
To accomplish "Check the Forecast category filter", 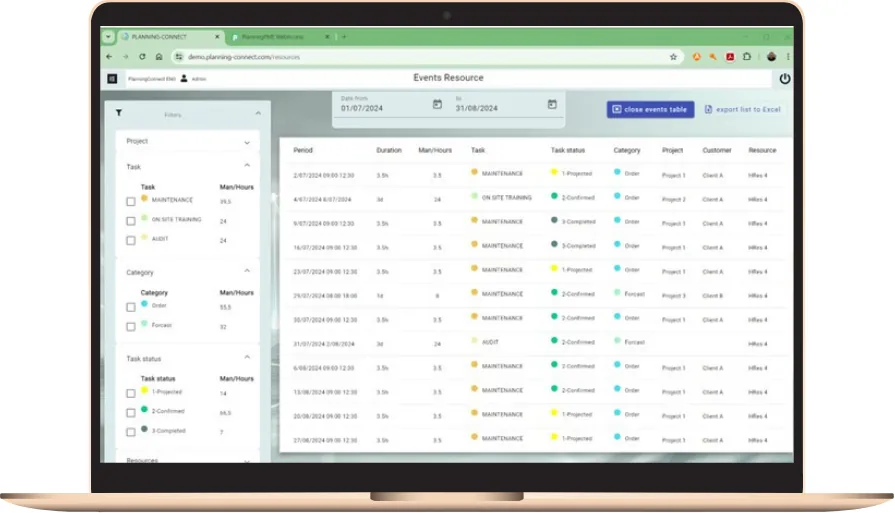I will point(131,326).
